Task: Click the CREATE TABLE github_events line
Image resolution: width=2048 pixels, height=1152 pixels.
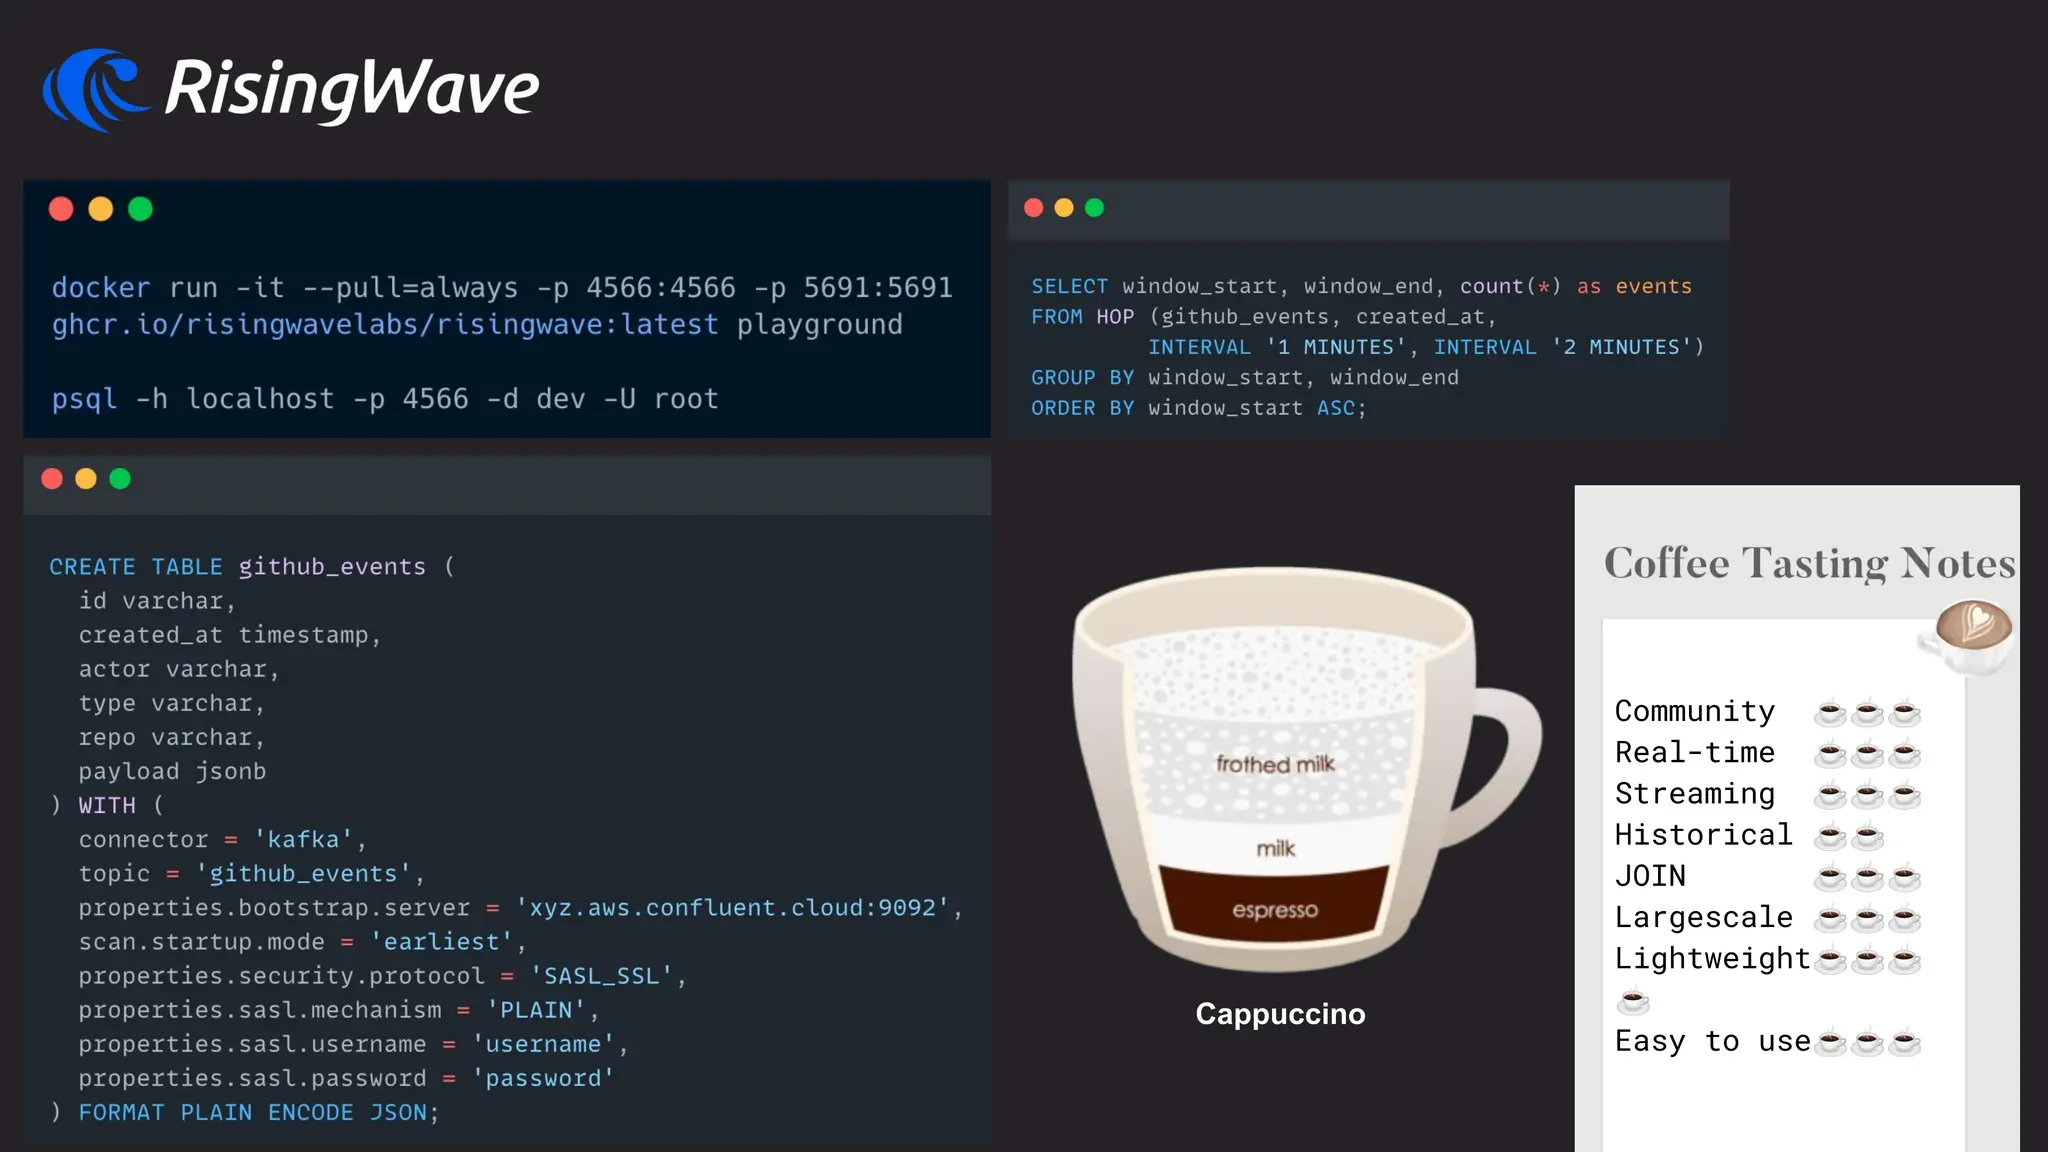Action: tap(251, 567)
